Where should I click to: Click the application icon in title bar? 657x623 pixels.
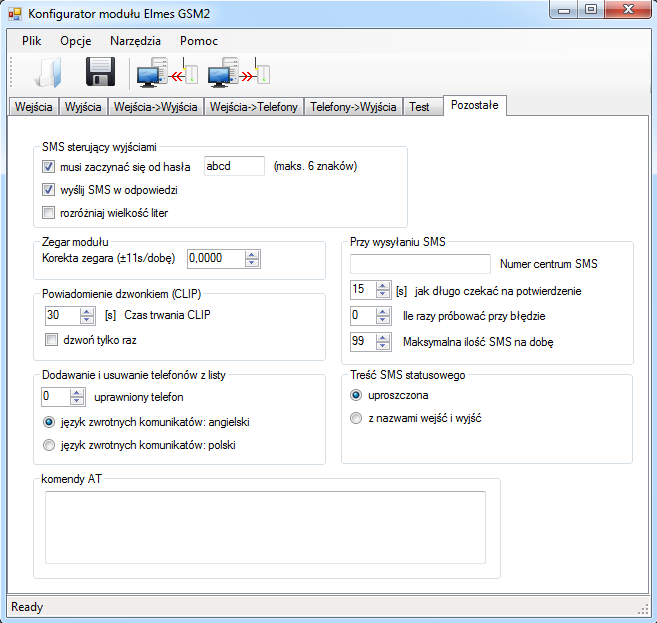(x=15, y=14)
